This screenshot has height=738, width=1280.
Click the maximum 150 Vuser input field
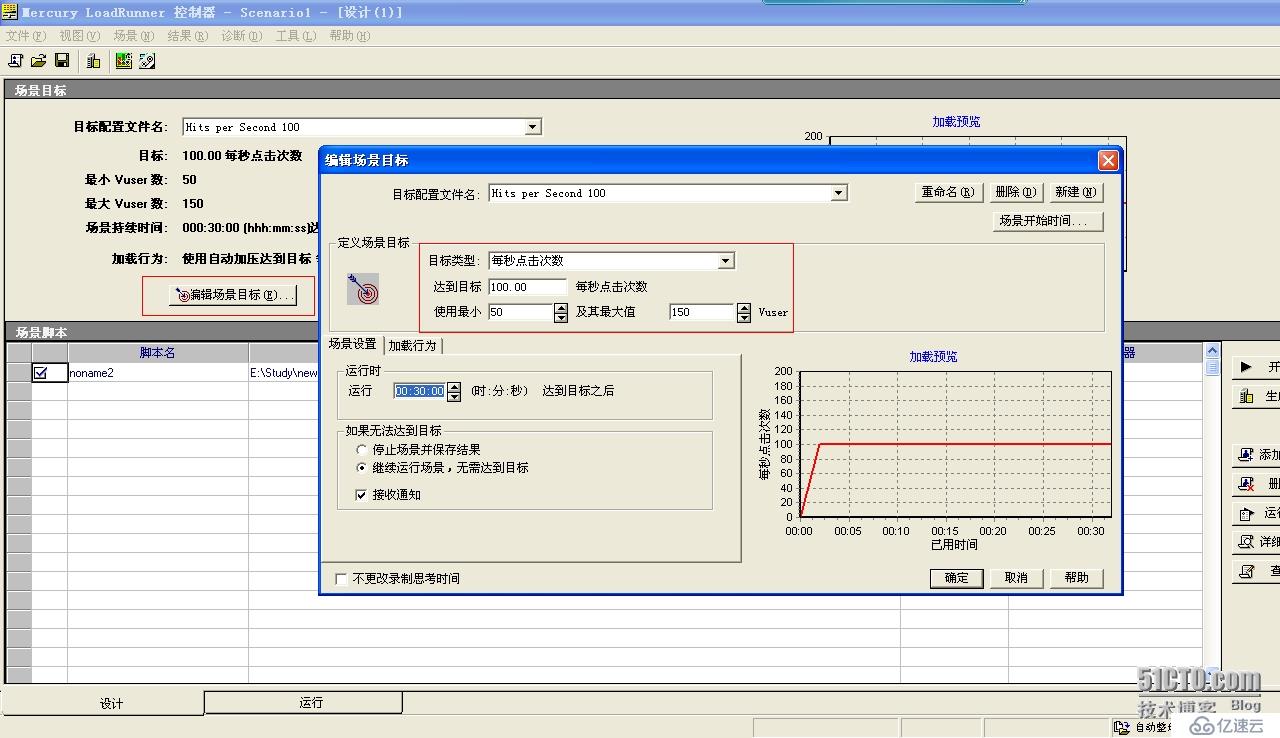coord(702,312)
